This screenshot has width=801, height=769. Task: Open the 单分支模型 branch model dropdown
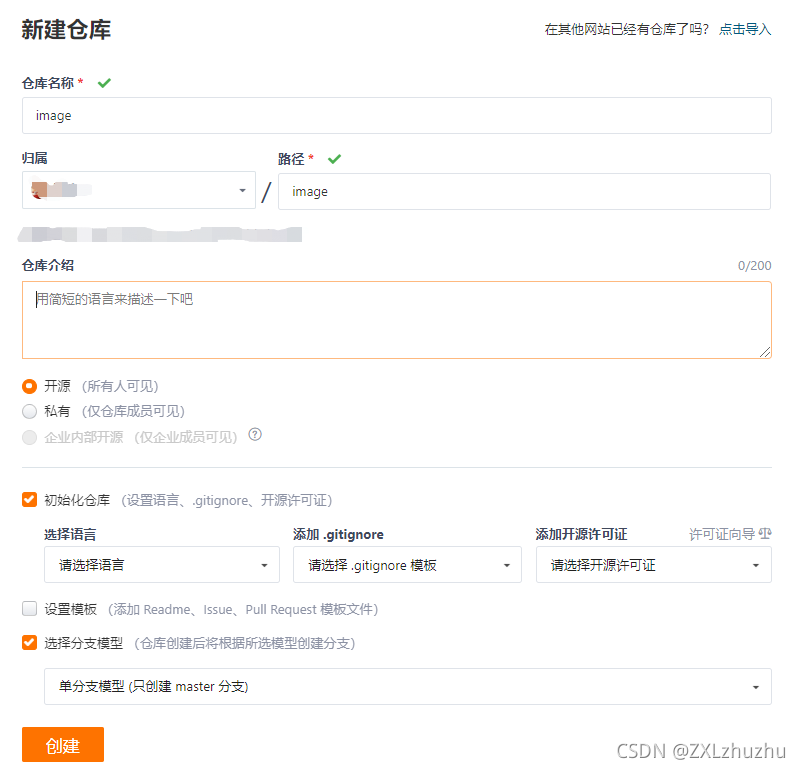point(408,686)
